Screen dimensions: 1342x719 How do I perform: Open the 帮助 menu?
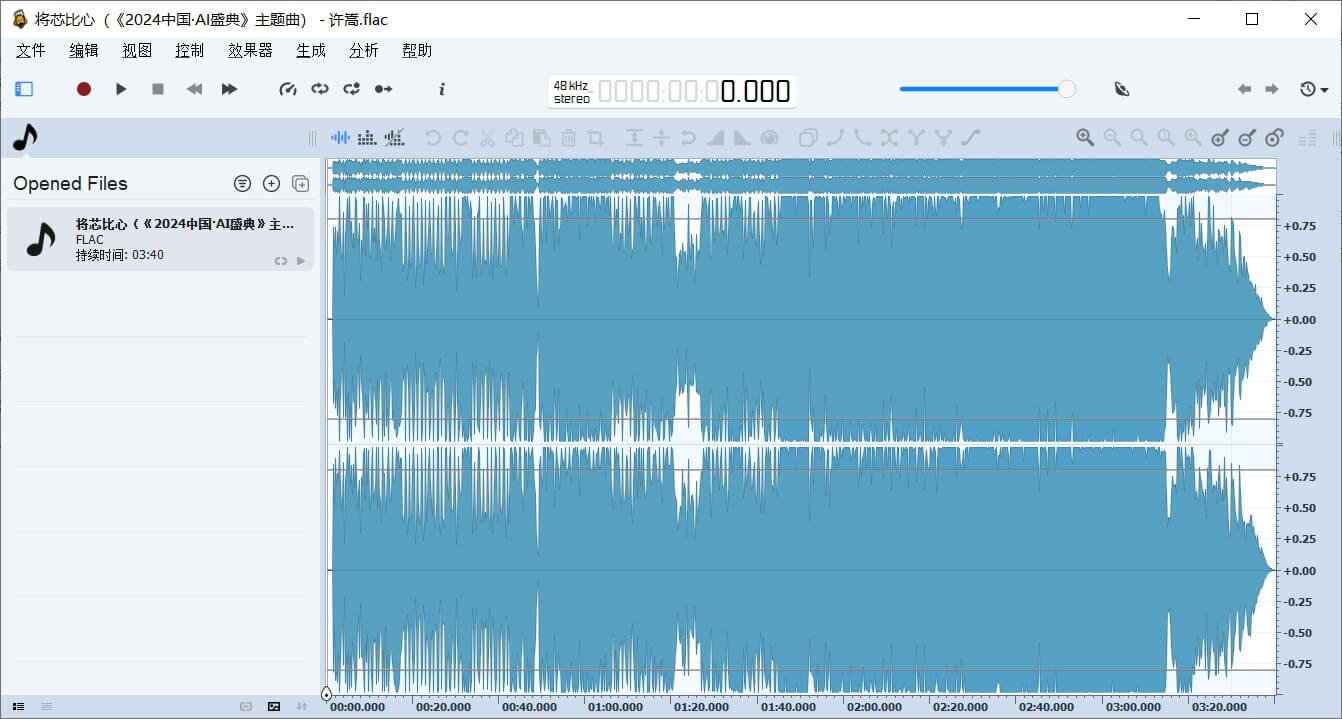(x=417, y=51)
